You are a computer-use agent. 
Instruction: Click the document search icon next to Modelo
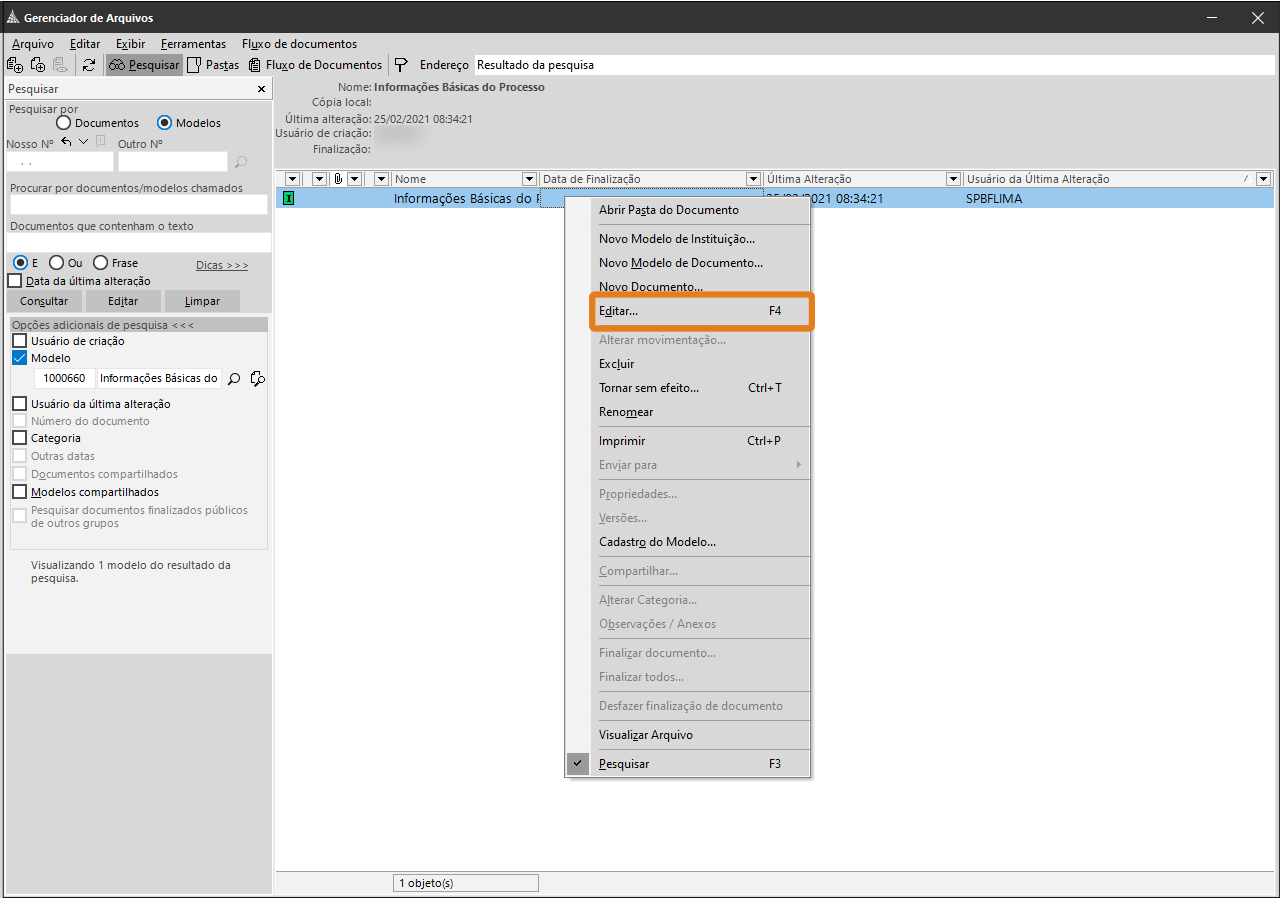pos(258,379)
